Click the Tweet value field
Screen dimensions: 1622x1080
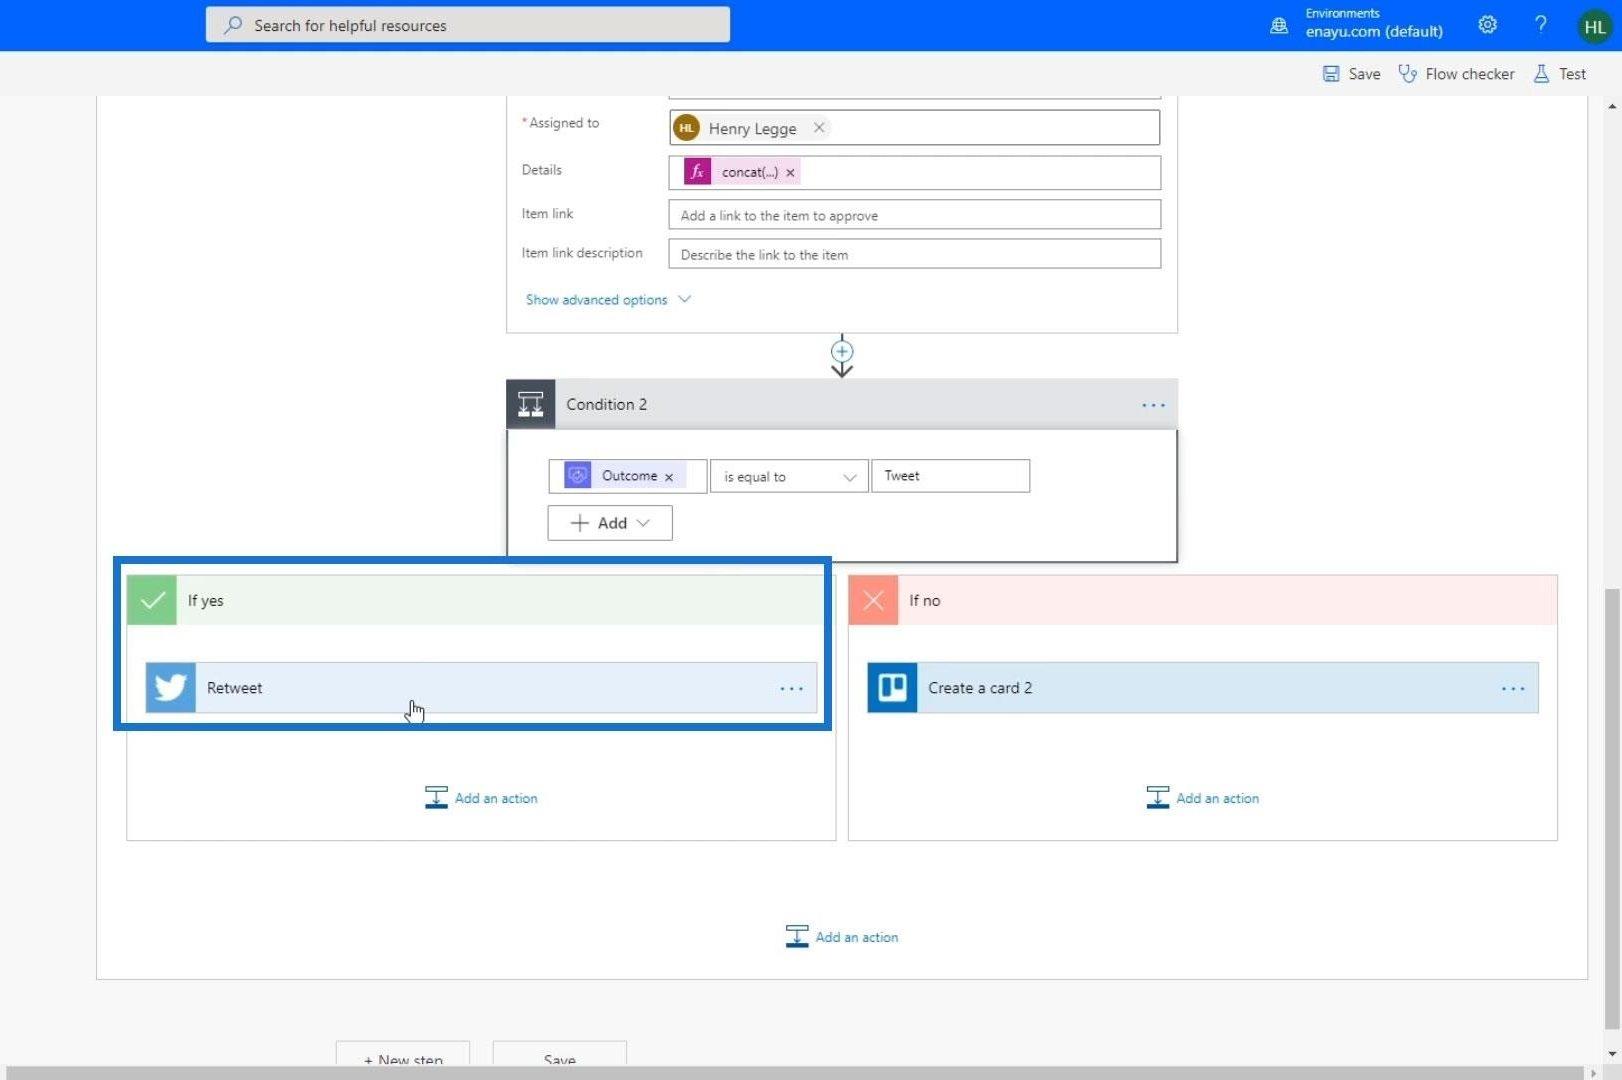[x=950, y=476]
